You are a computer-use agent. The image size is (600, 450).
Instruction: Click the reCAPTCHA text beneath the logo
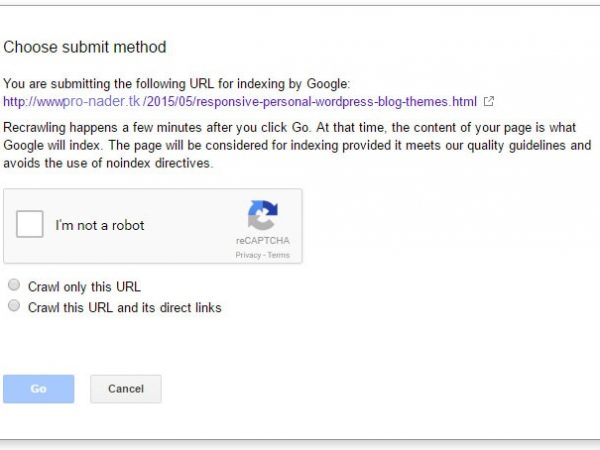(x=262, y=242)
